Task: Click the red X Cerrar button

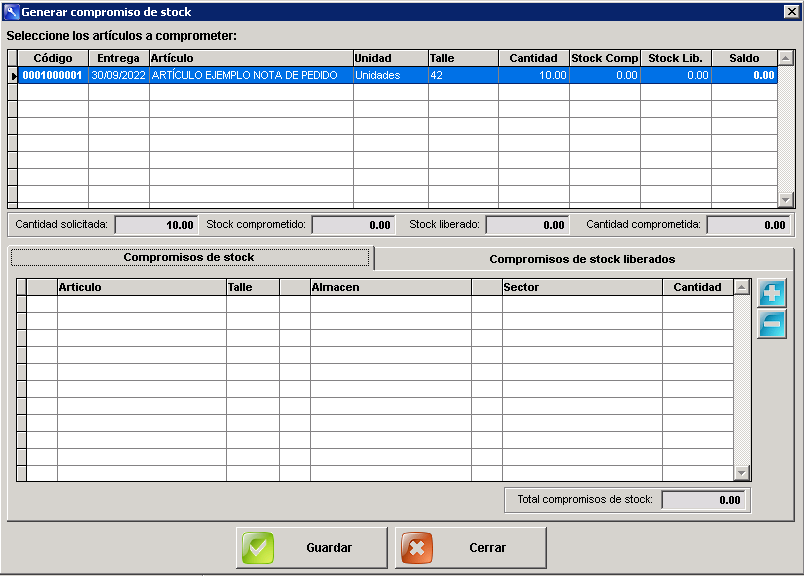Action: coord(471,548)
